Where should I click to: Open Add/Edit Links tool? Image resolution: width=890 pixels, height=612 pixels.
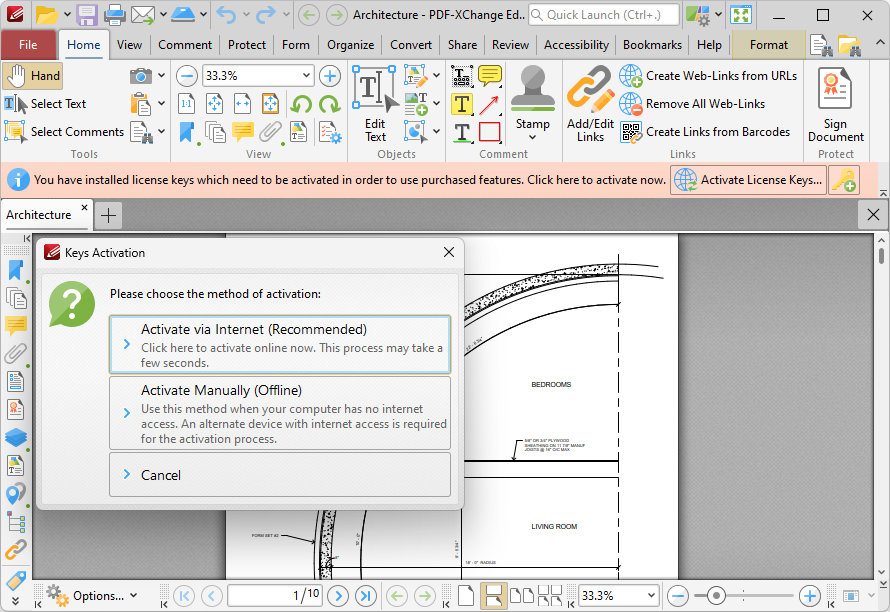[590, 104]
